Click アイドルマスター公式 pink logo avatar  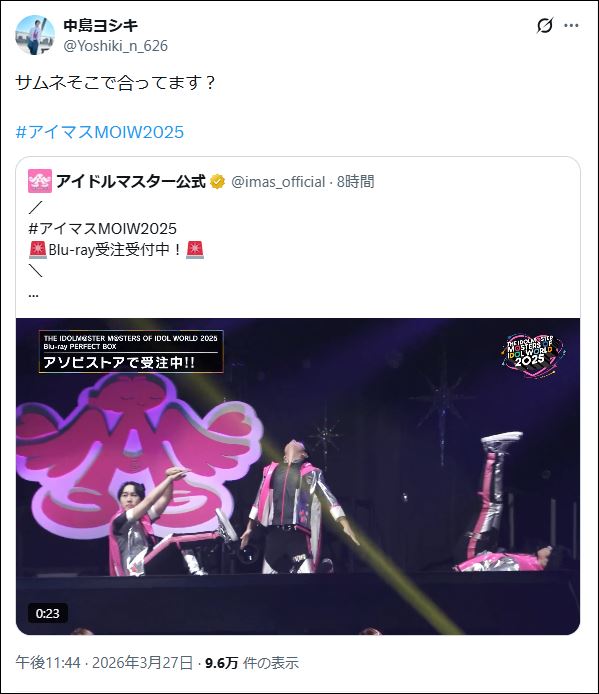point(40,181)
